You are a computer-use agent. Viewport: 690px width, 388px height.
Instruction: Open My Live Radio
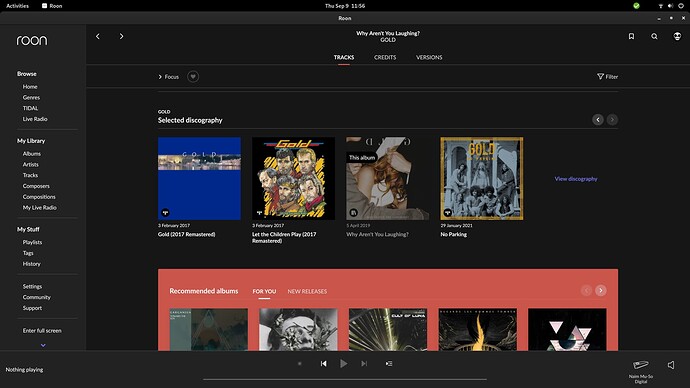coord(40,208)
